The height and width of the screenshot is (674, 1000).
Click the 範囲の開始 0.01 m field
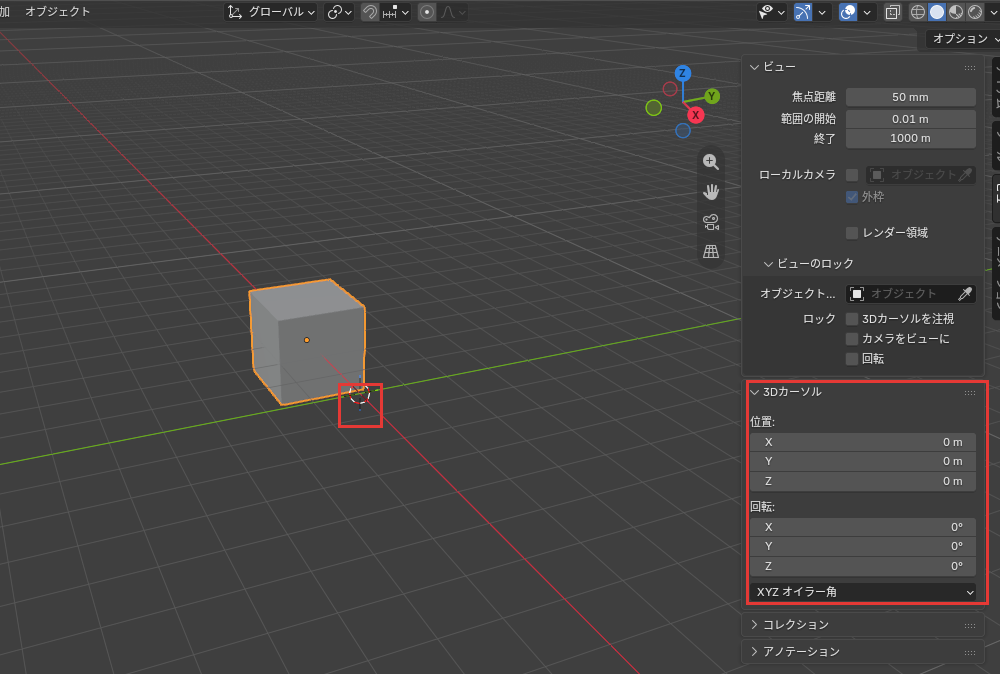(x=911, y=119)
